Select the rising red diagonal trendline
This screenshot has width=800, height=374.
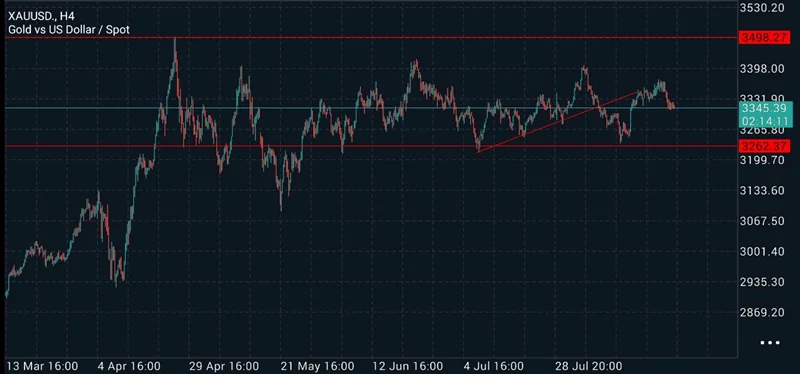tap(557, 121)
